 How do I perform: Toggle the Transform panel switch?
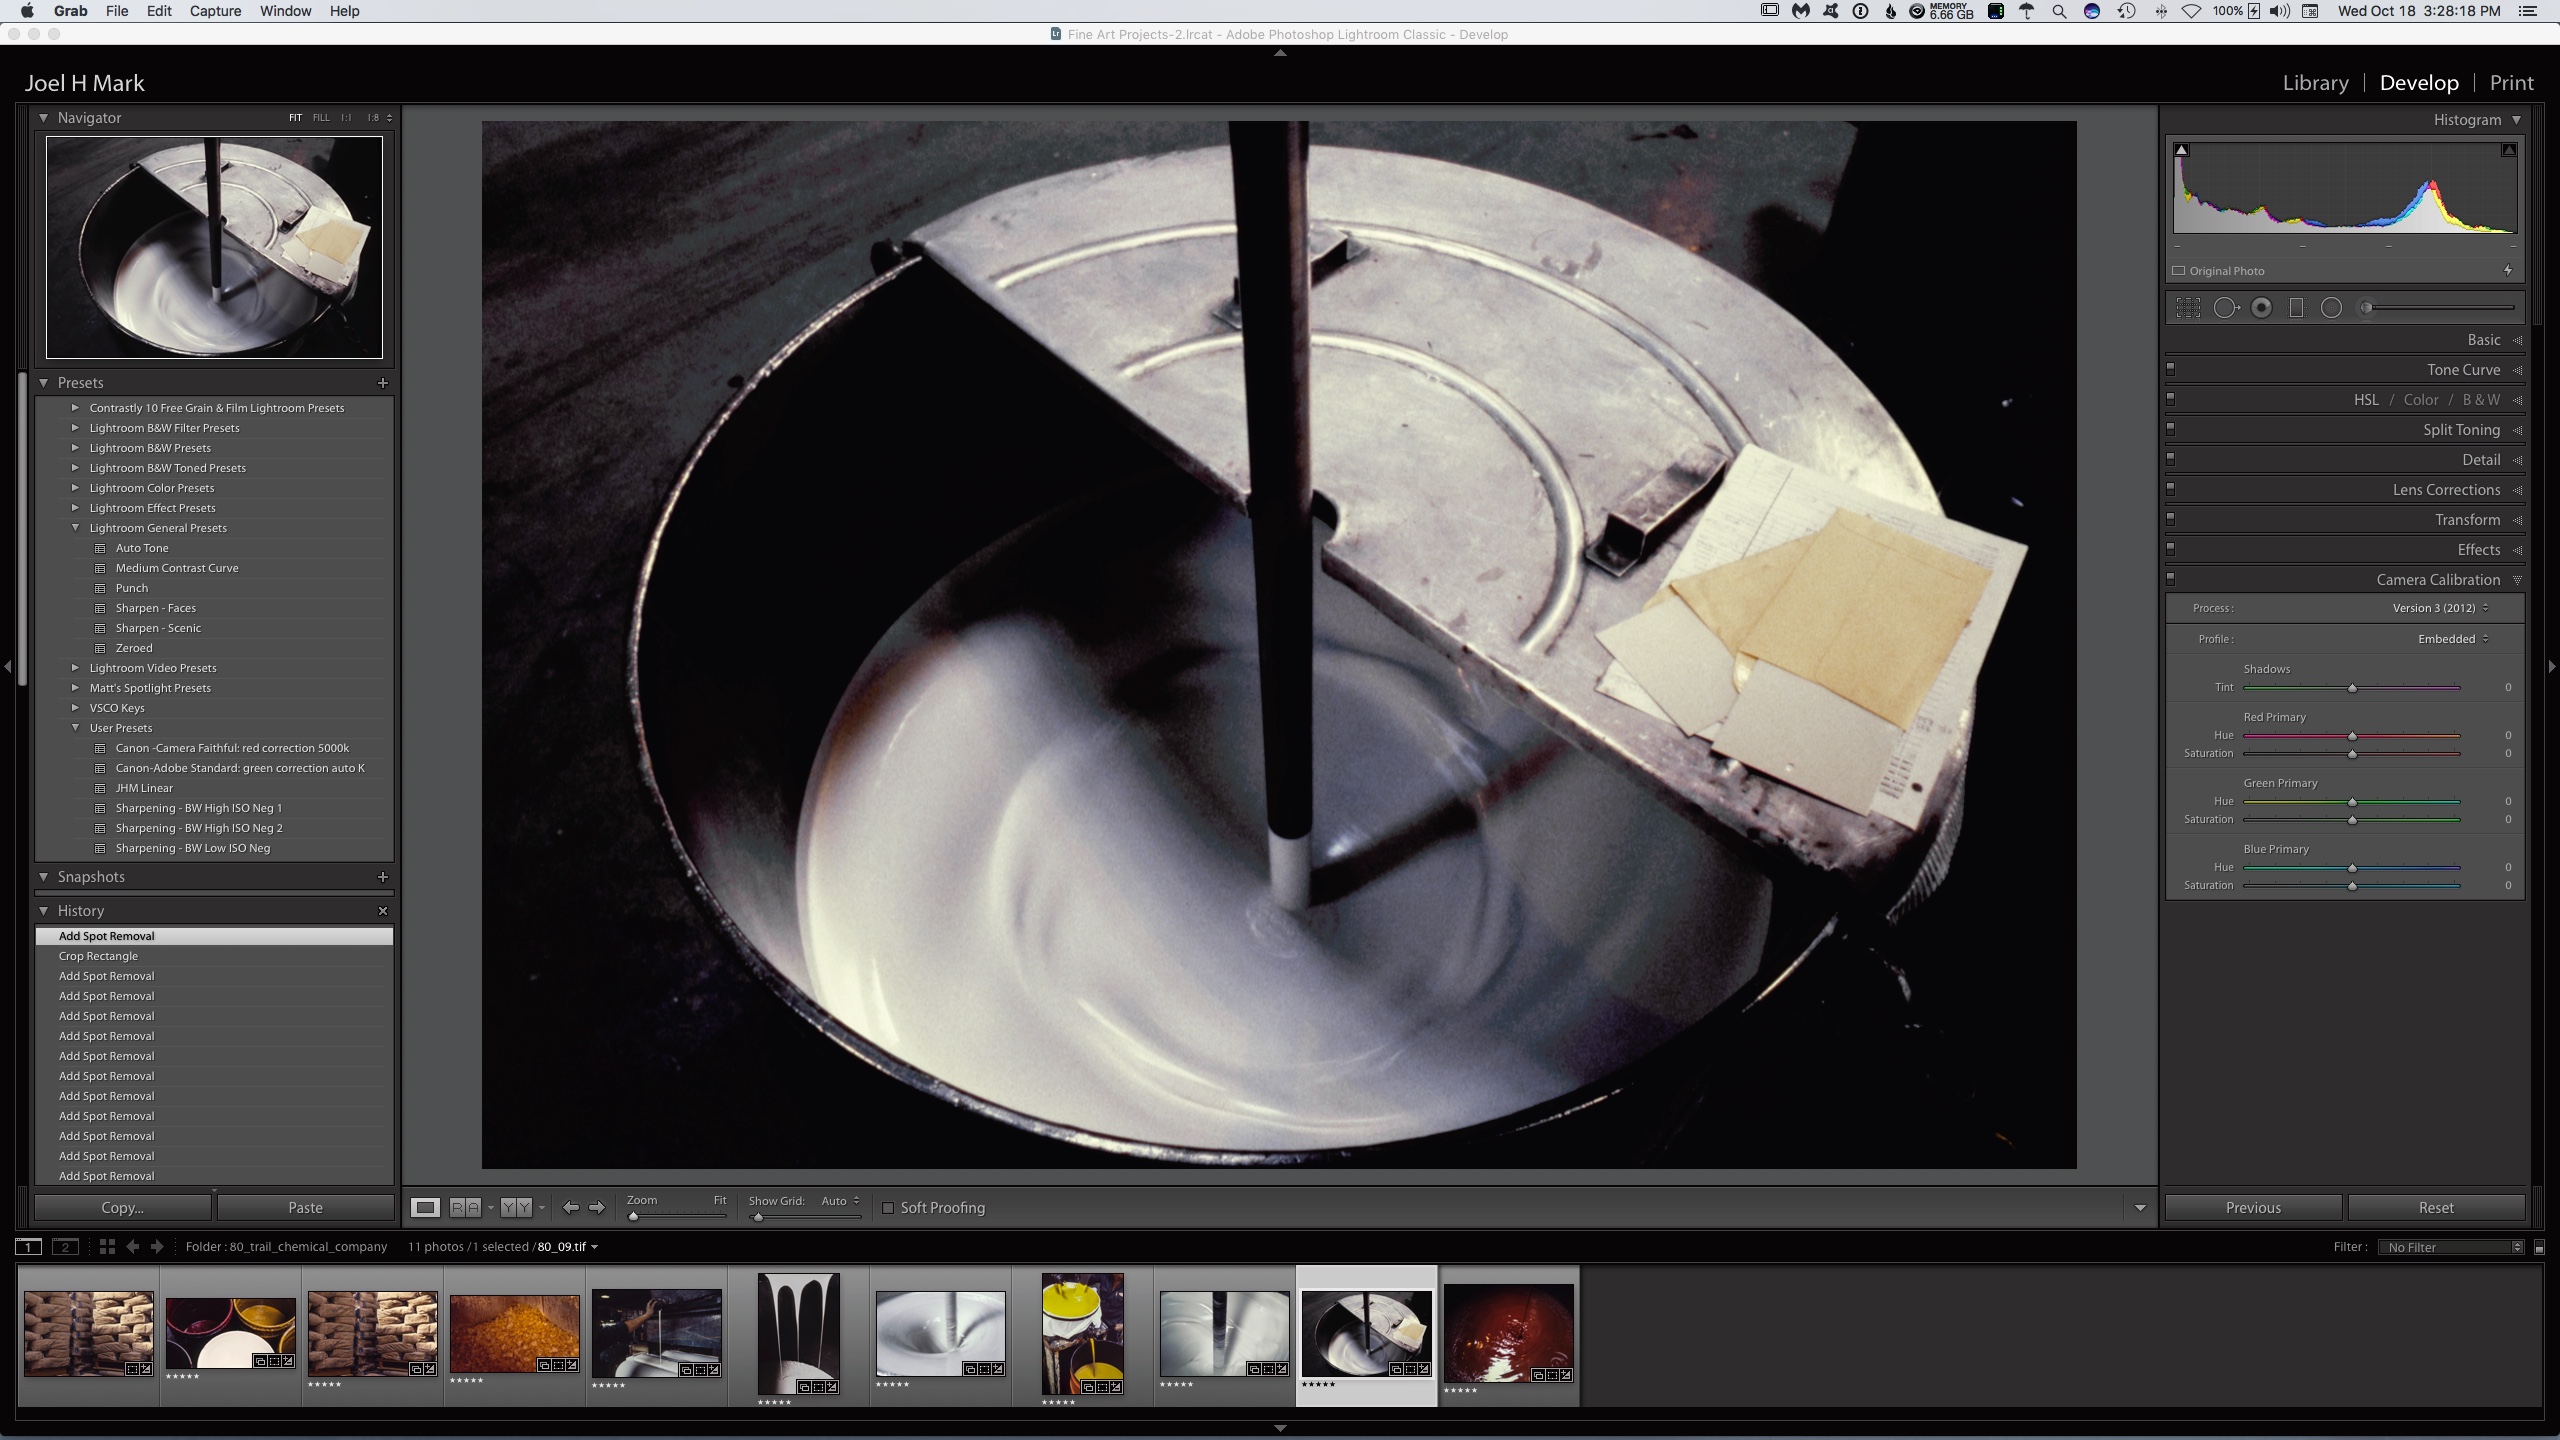click(x=2171, y=519)
